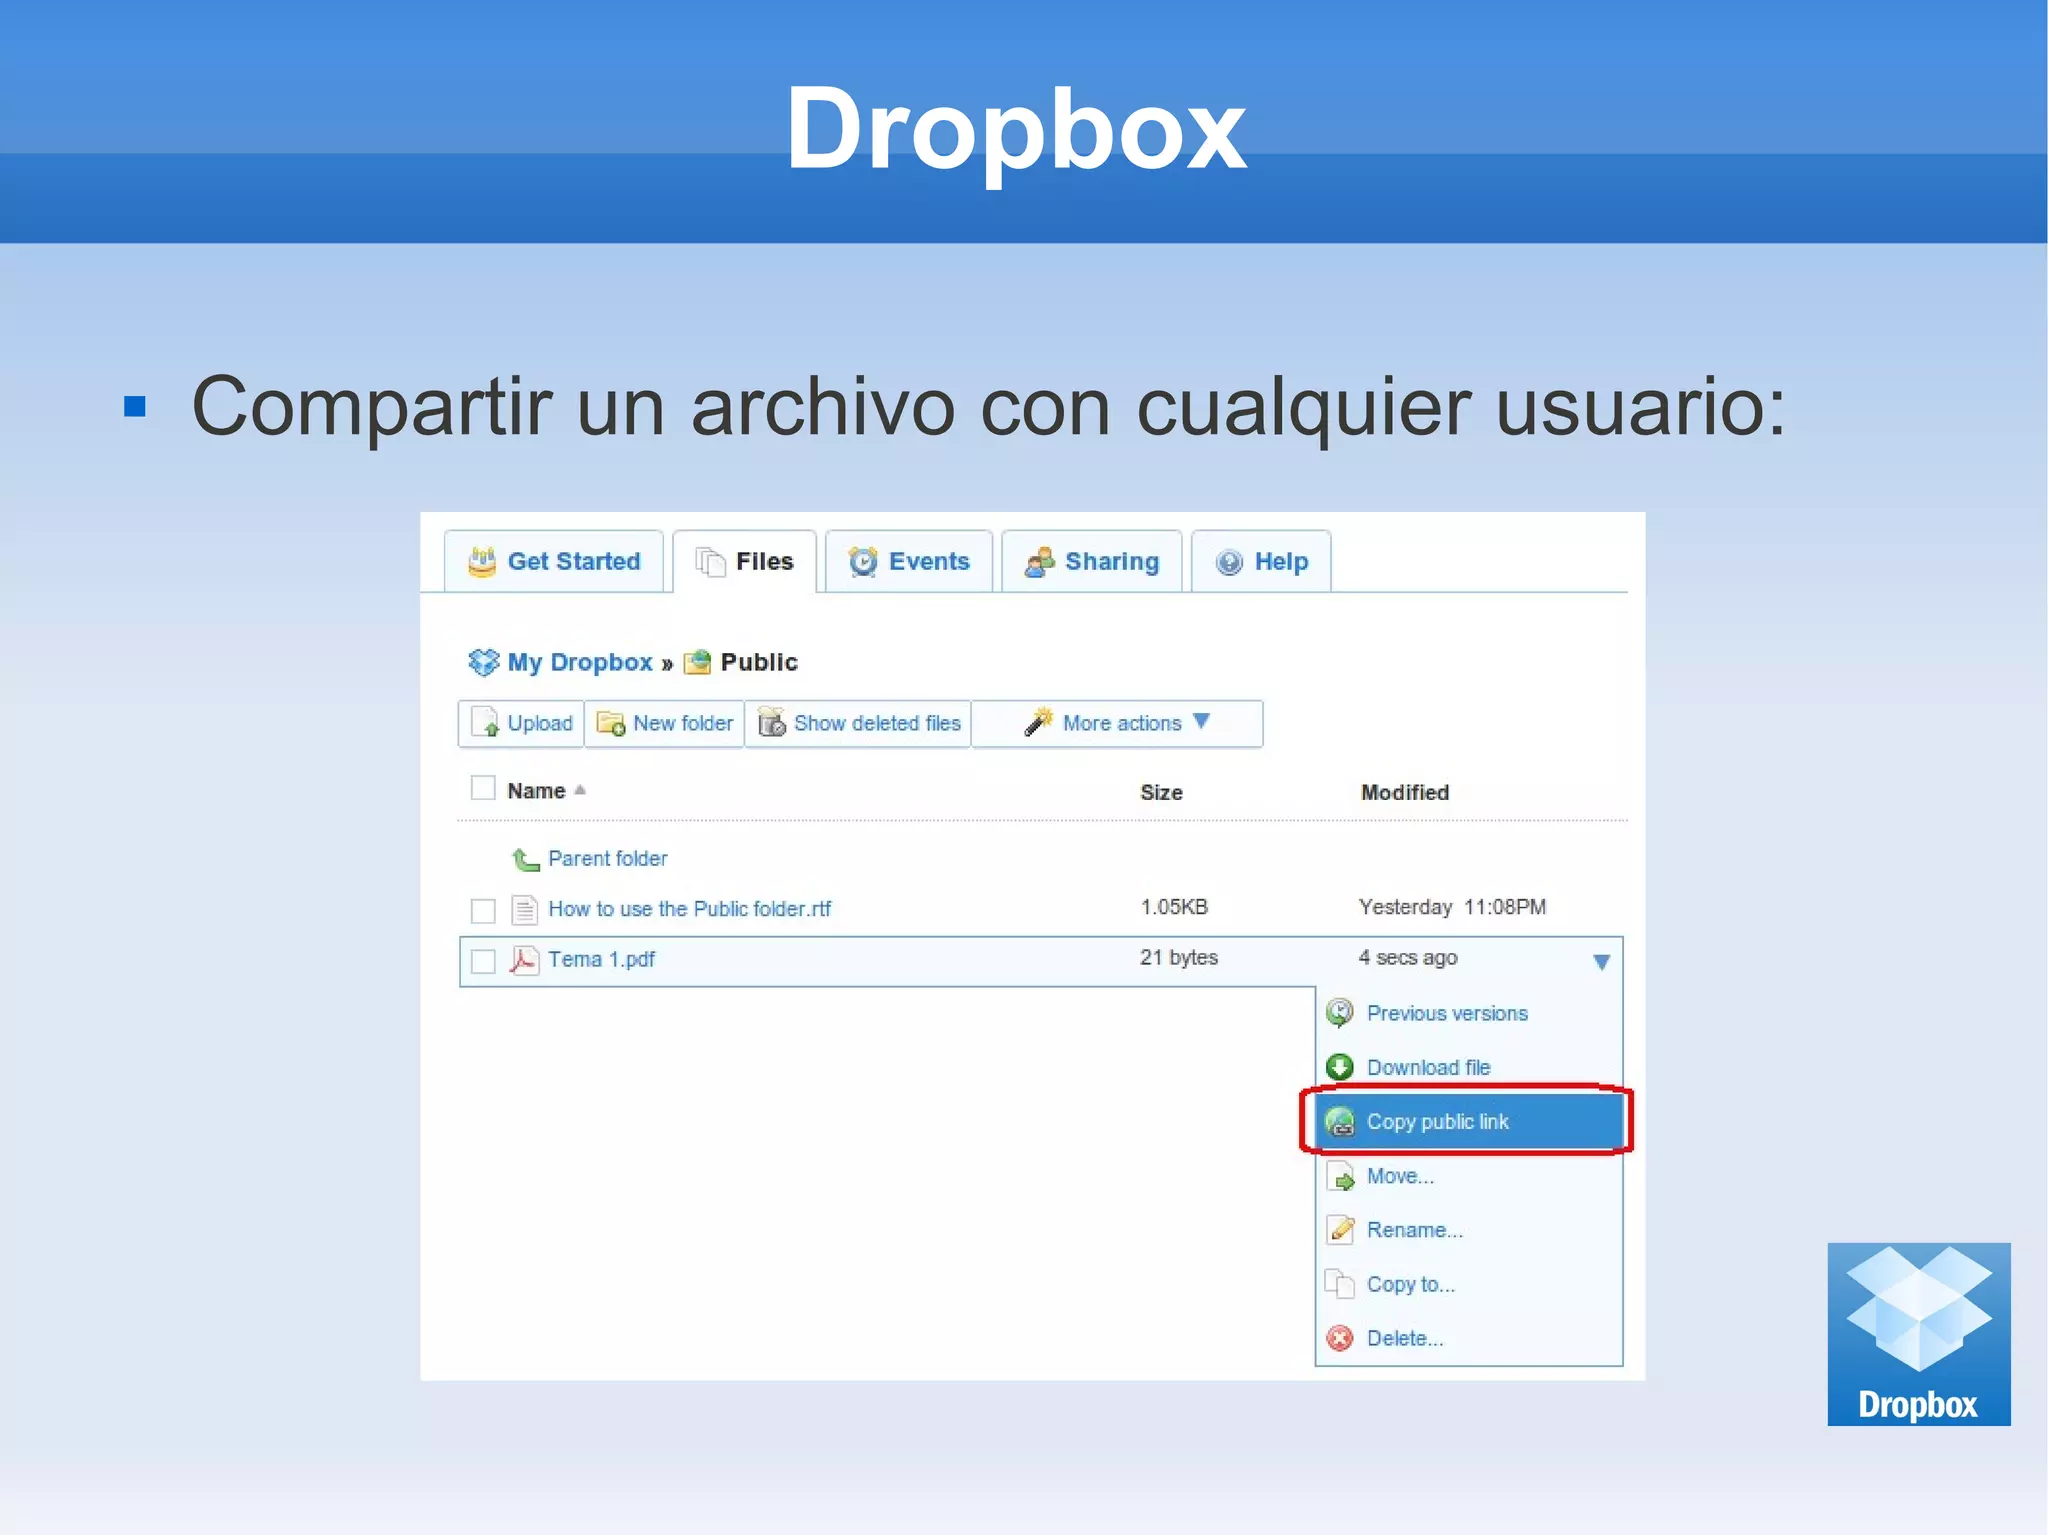
Task: Click the Public breadcrumb label
Action: coord(759,662)
